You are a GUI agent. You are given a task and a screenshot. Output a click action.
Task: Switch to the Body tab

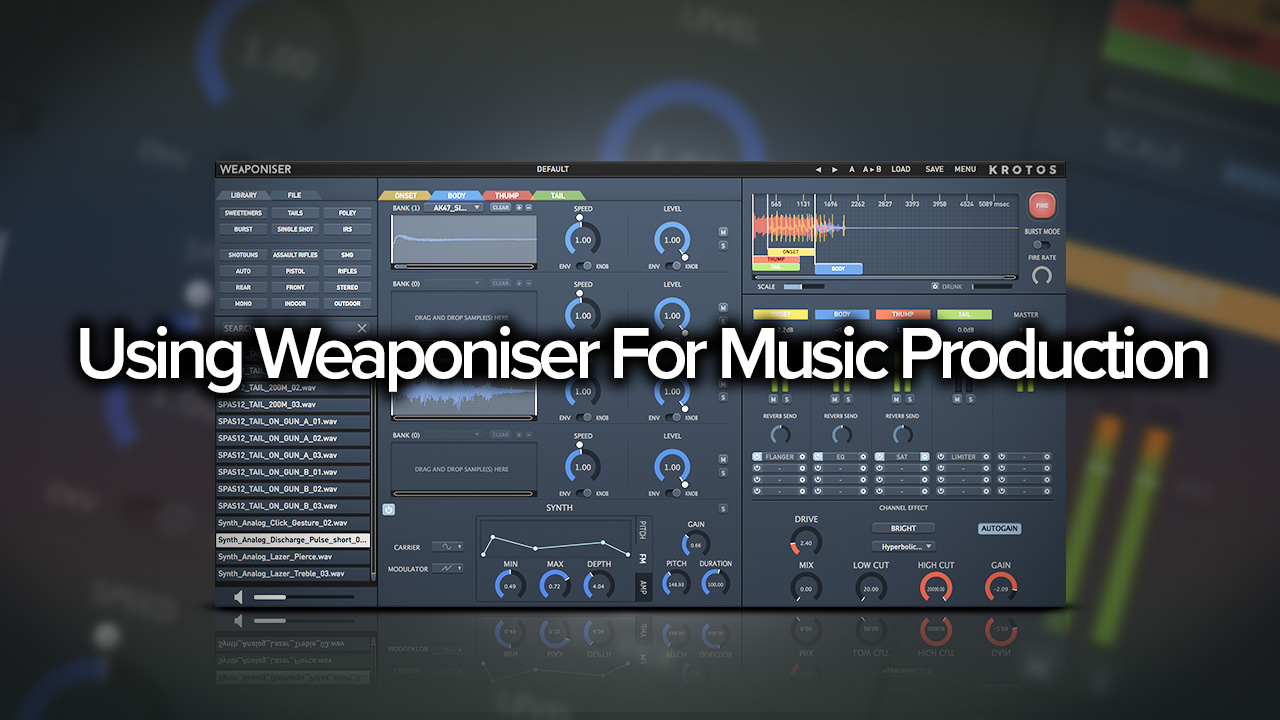pos(457,195)
